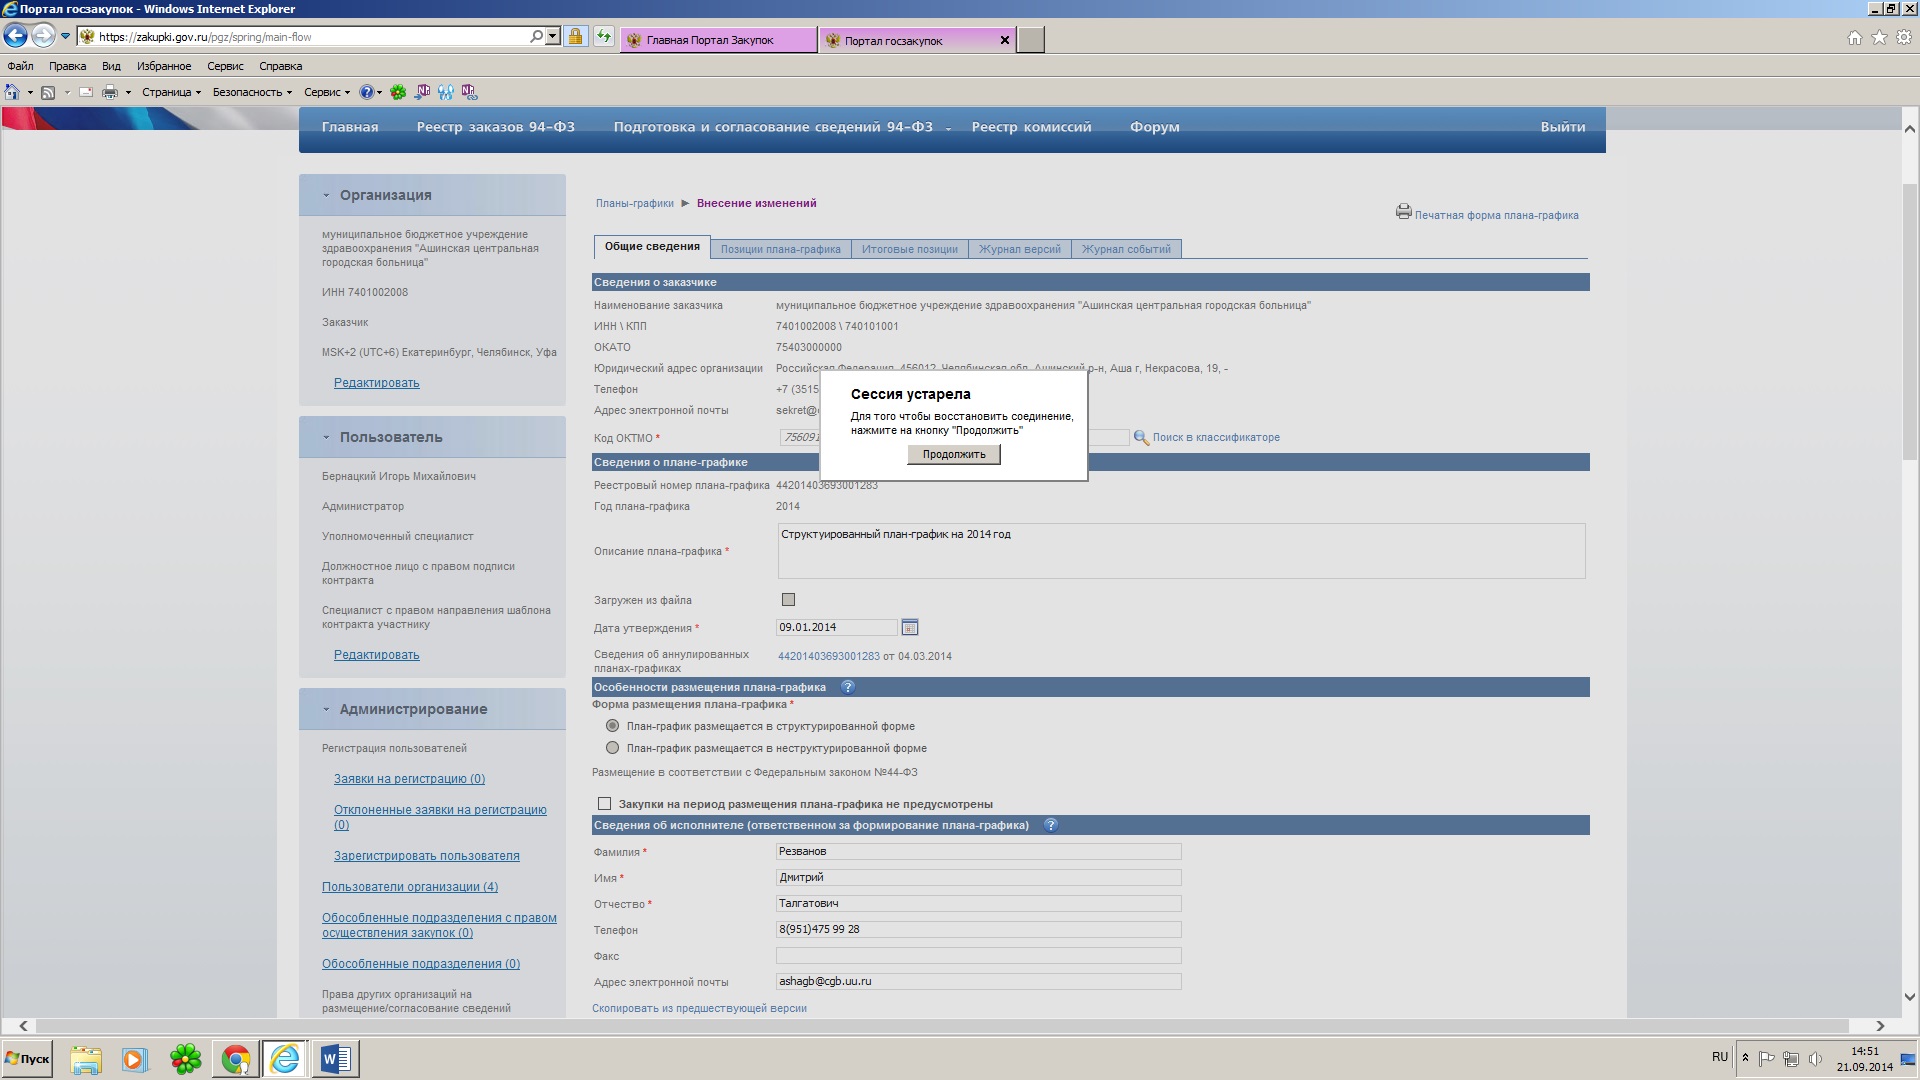Switch to the Позиции плана-графика tab
The width and height of the screenshot is (1920, 1080).
(780, 249)
